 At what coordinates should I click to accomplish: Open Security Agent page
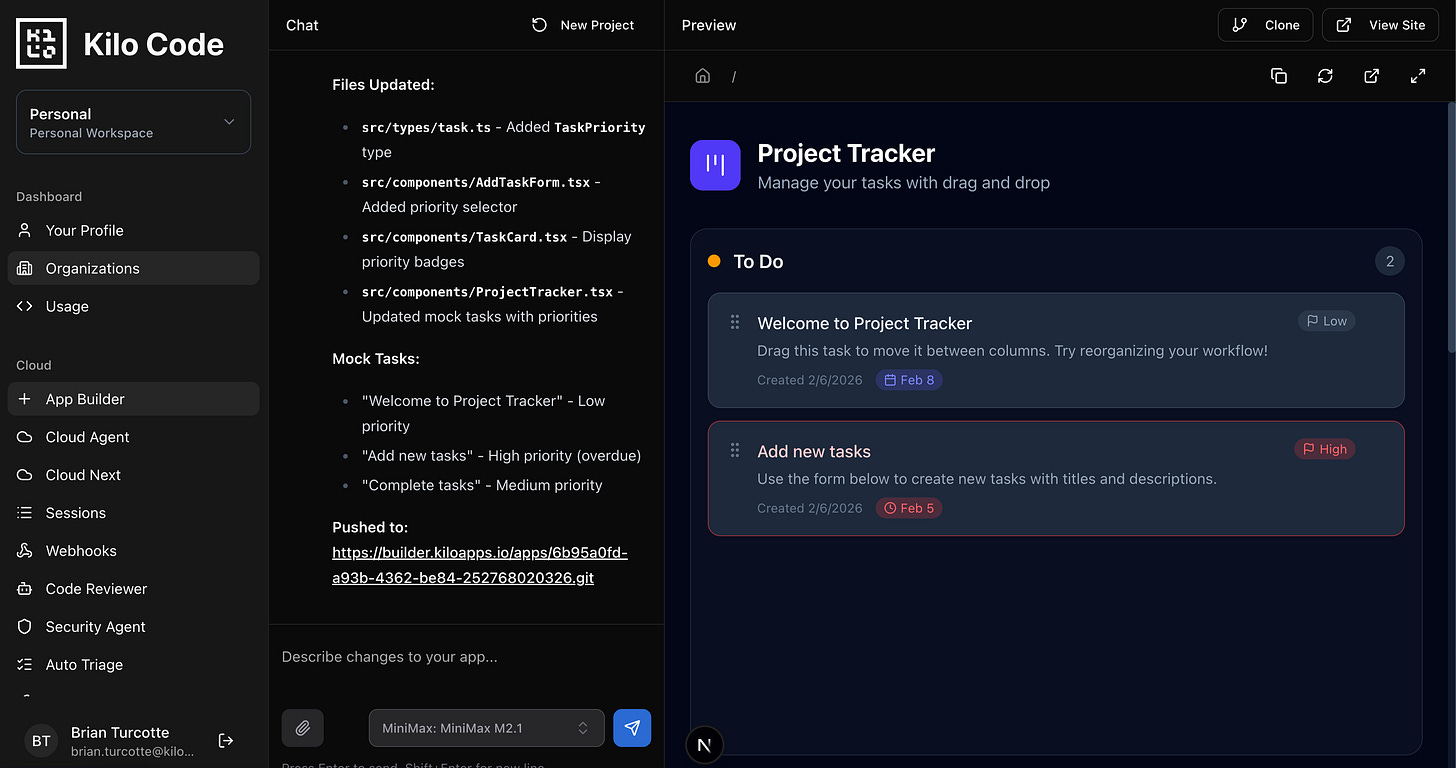pos(133,627)
